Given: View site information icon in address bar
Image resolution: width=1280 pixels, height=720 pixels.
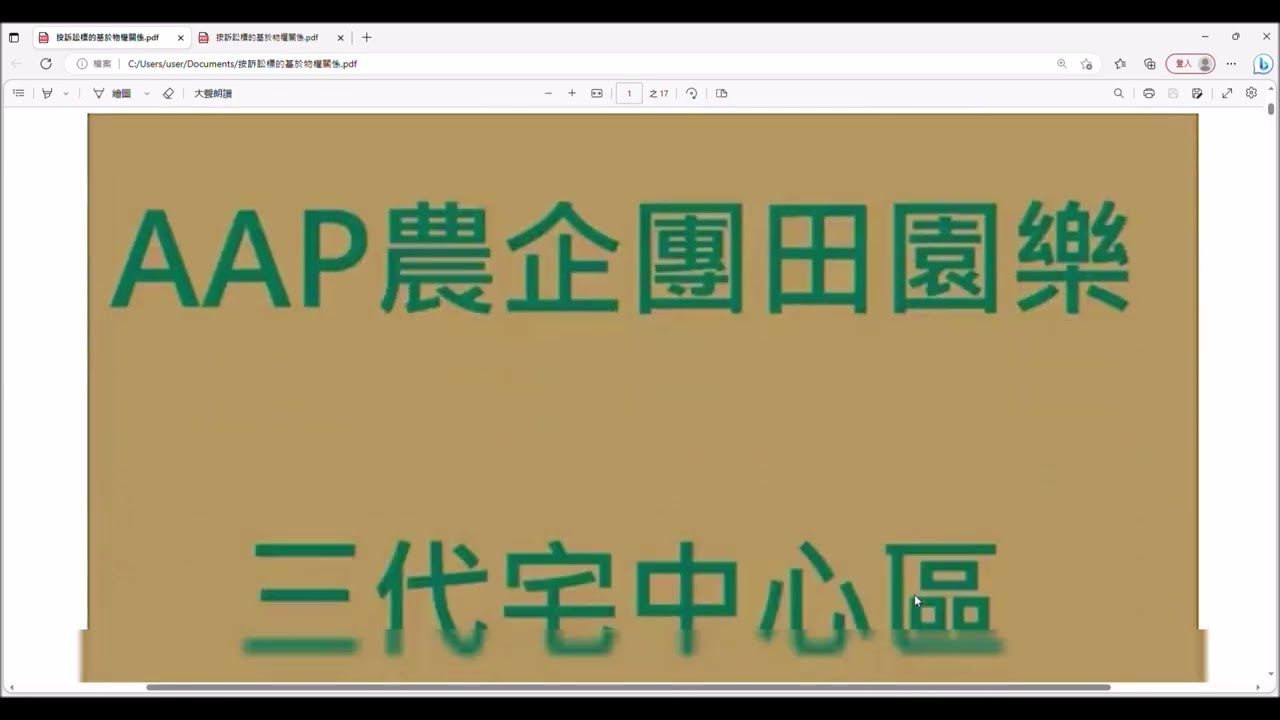Looking at the screenshot, I should pyautogui.click(x=82, y=63).
